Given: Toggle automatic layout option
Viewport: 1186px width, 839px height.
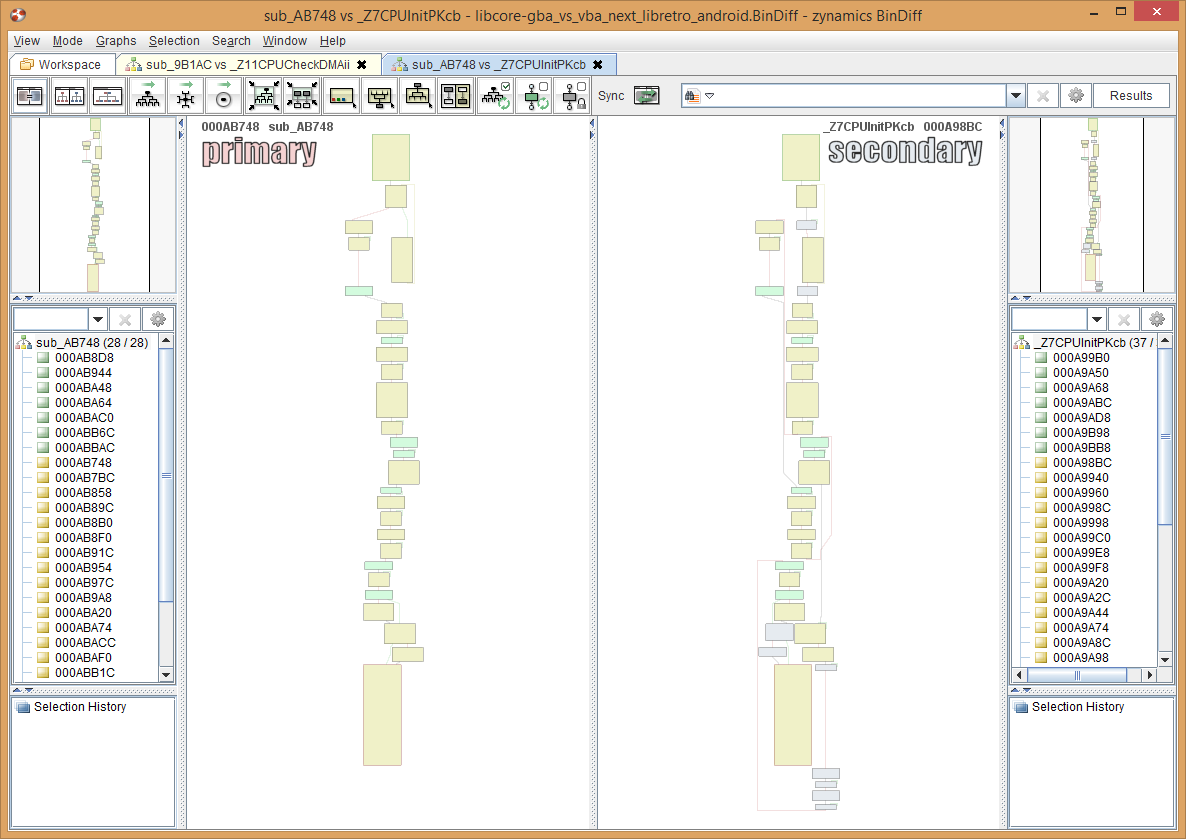Looking at the screenshot, I should click(x=495, y=97).
